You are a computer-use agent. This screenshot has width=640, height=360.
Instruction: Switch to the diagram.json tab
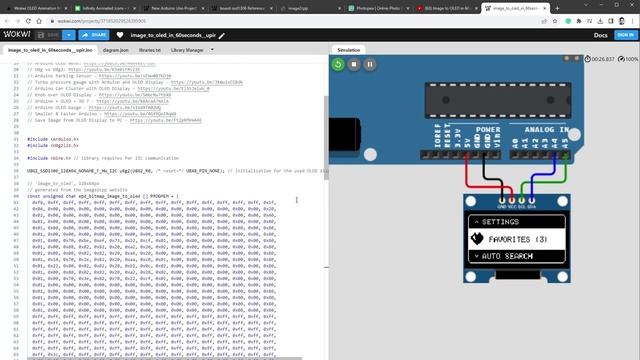116,50
